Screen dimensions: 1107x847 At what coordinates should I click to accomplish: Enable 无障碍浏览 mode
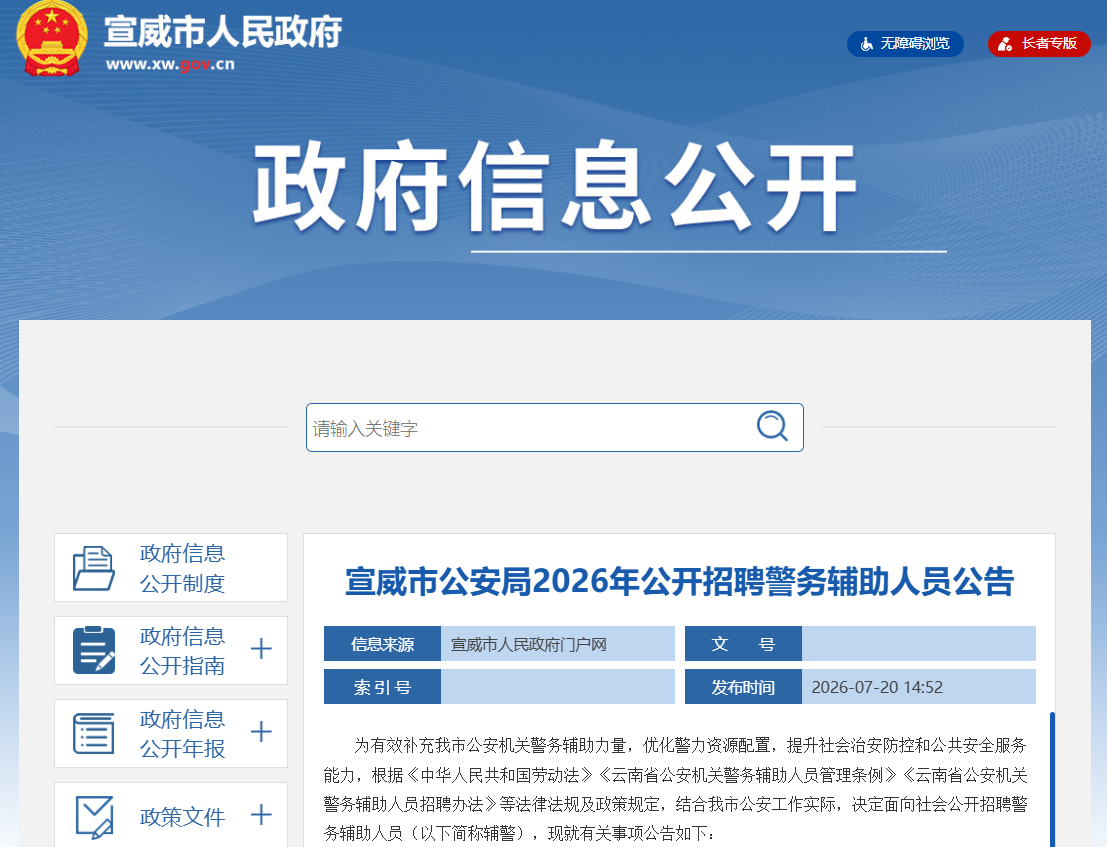click(905, 44)
